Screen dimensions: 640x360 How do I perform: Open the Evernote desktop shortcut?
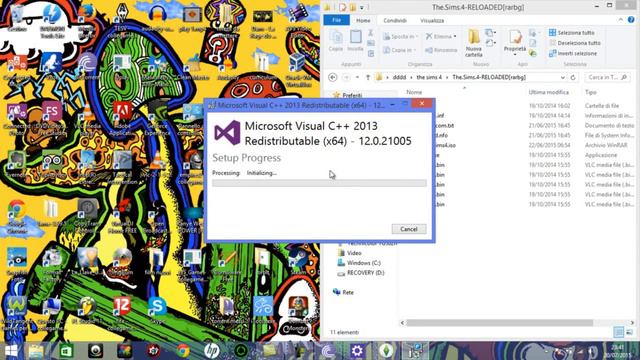coord(17,165)
